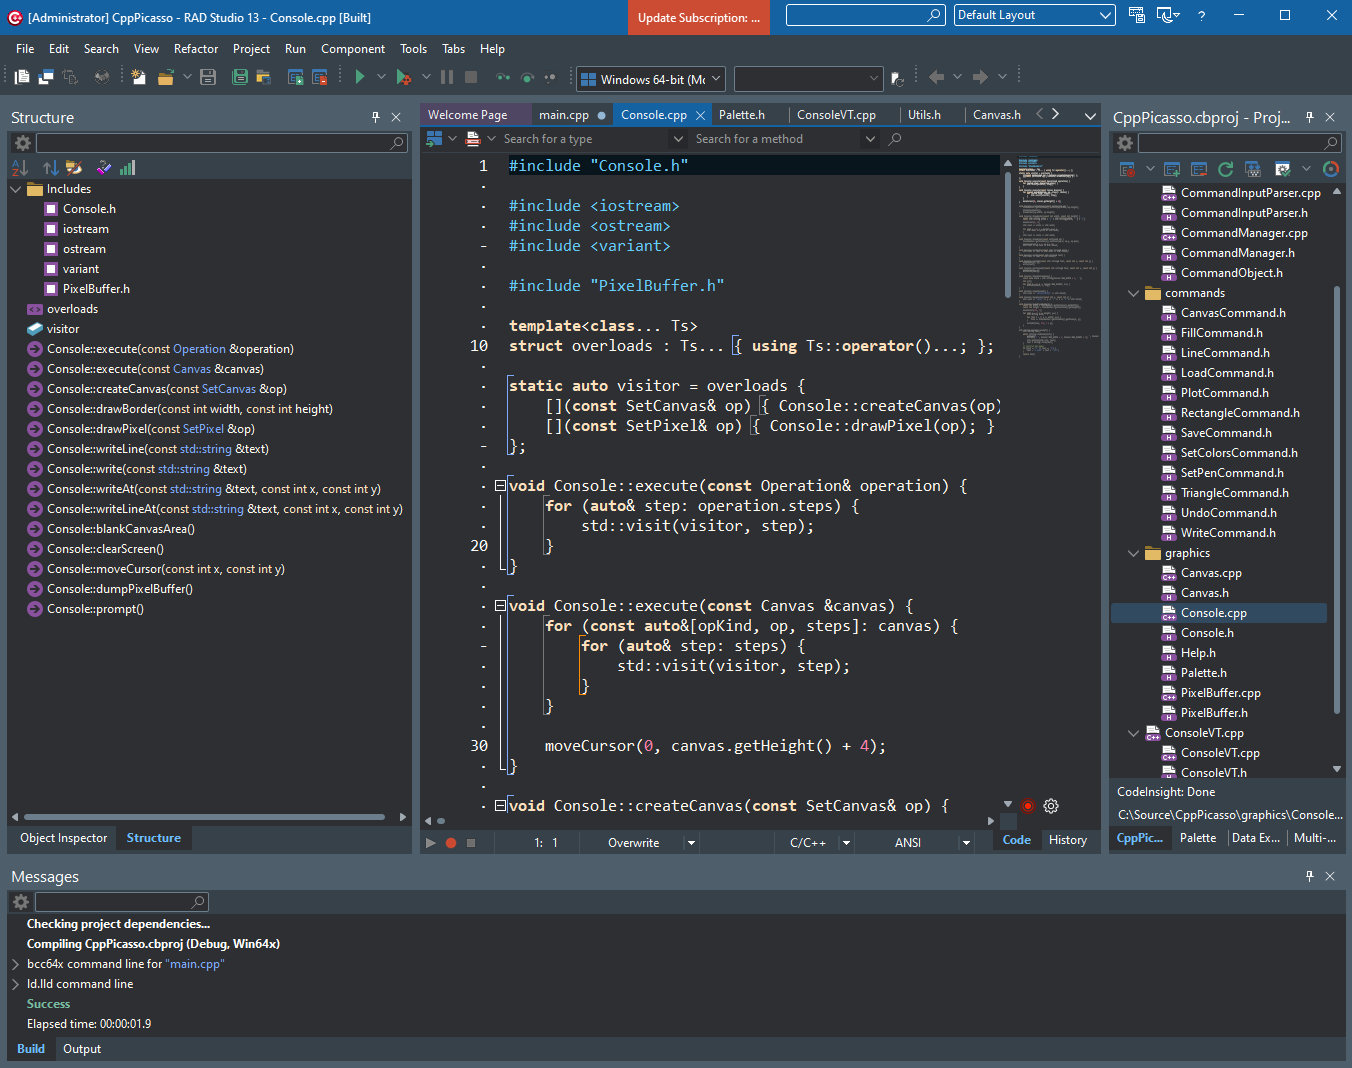
Task: Collapse the Console::execute Operation code fold
Action: click(x=500, y=486)
